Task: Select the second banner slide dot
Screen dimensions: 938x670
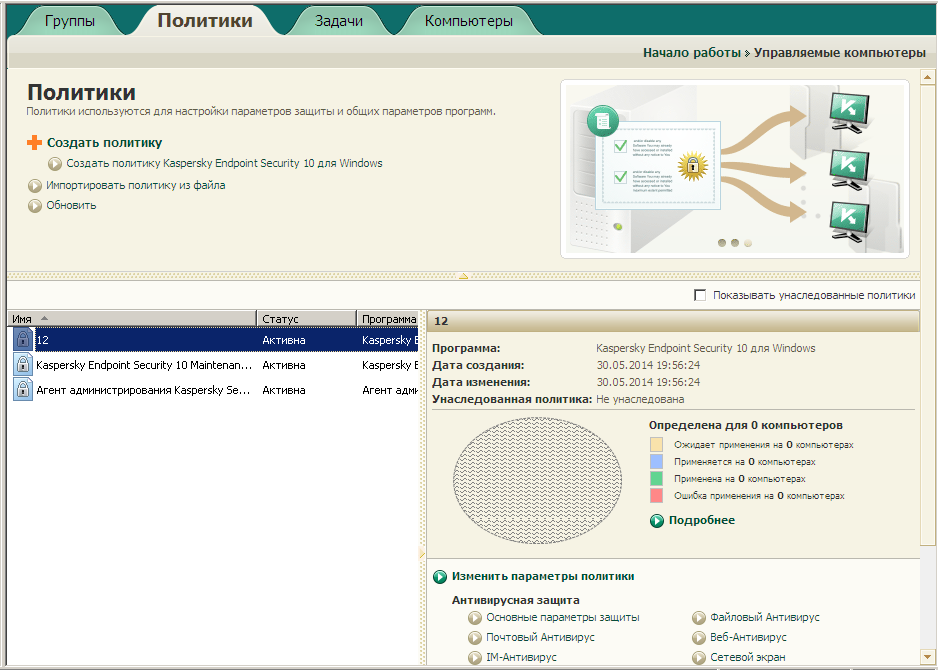Action: (x=735, y=243)
